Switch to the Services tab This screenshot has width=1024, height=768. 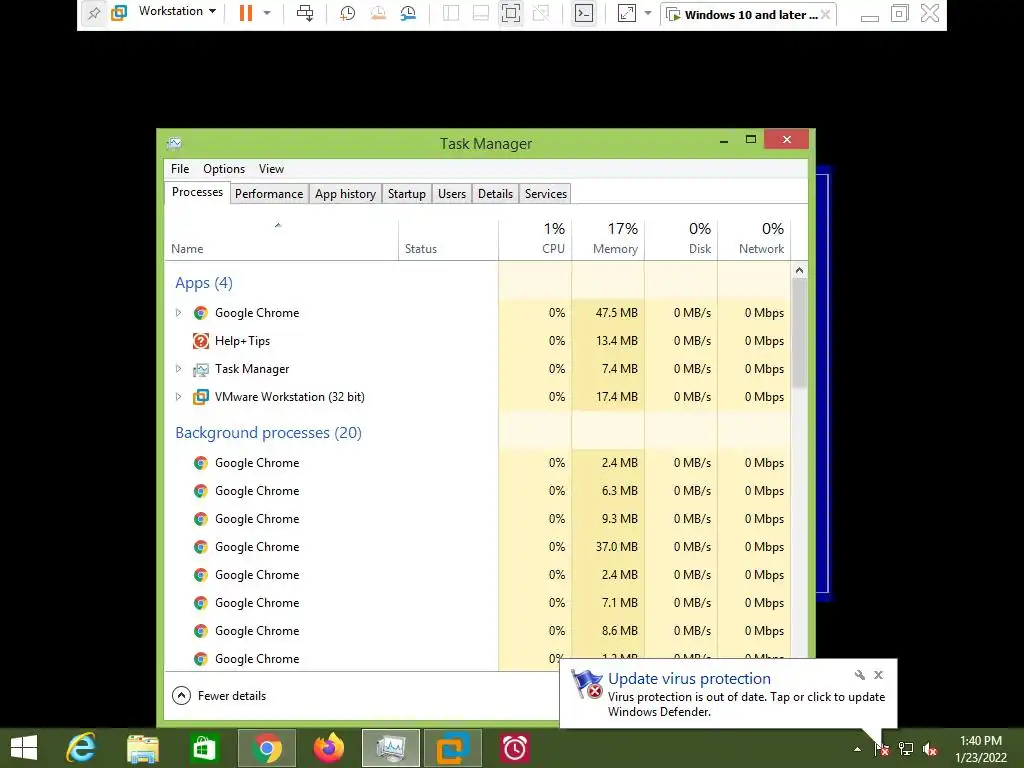pos(546,194)
